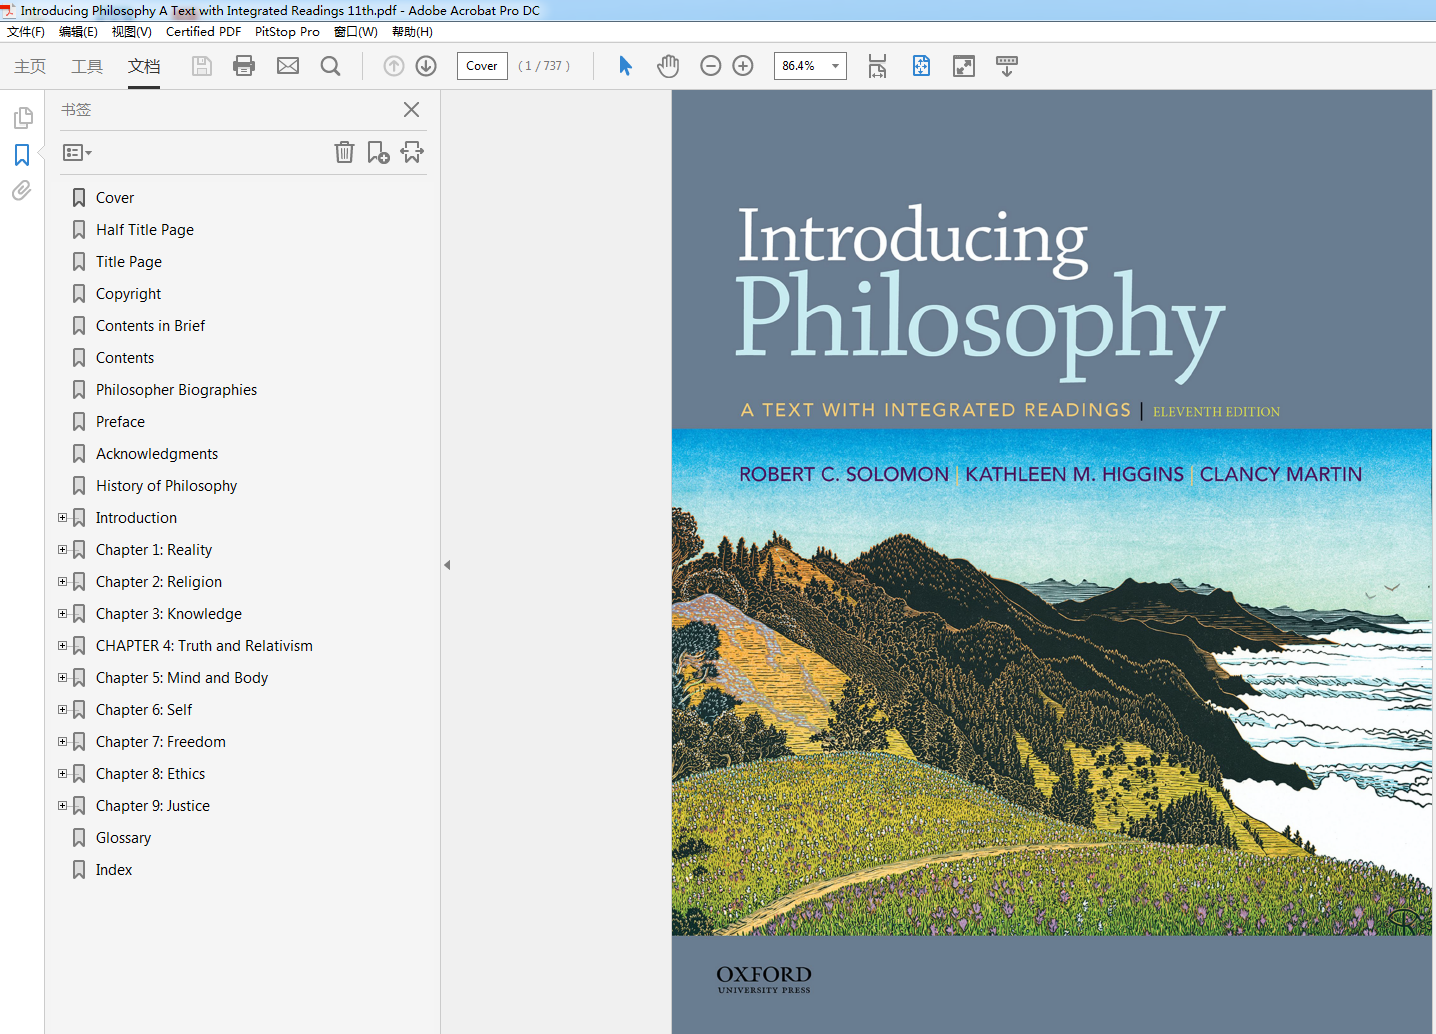
Task: Open zoom percentage dropdown
Action: (835, 66)
